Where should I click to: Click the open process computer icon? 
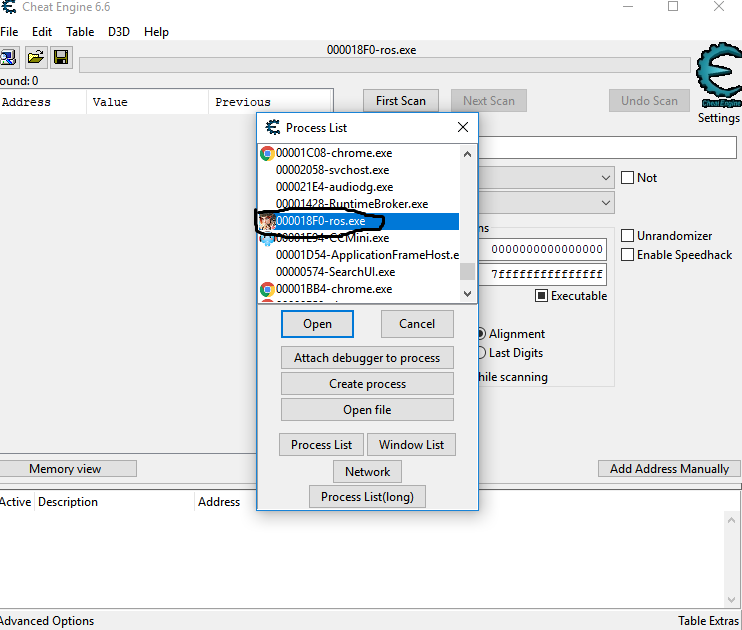tap(9, 57)
